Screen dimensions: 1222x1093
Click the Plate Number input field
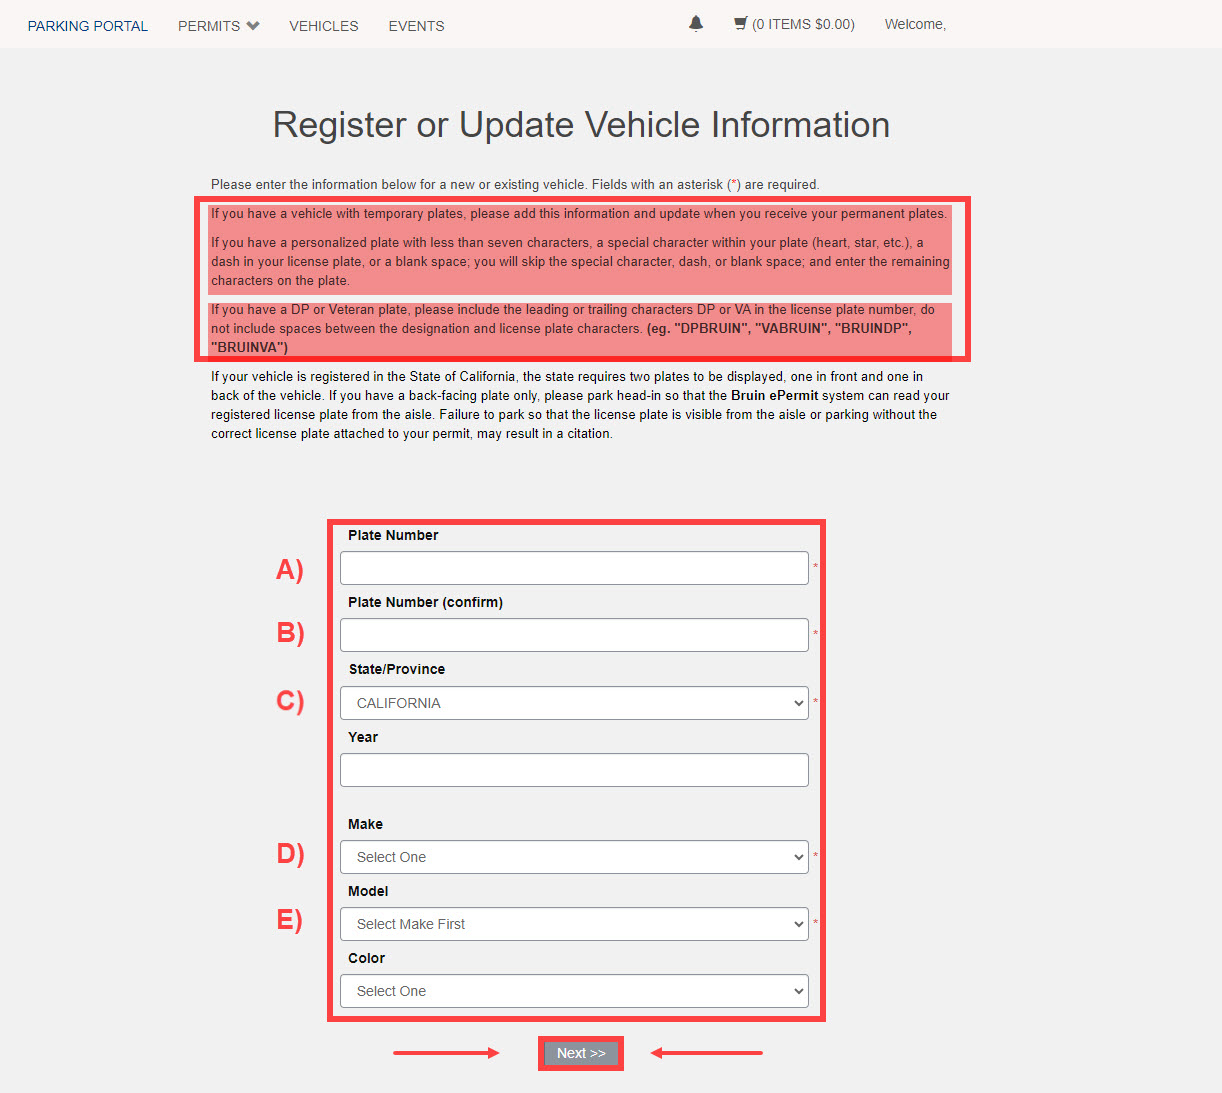tap(574, 567)
